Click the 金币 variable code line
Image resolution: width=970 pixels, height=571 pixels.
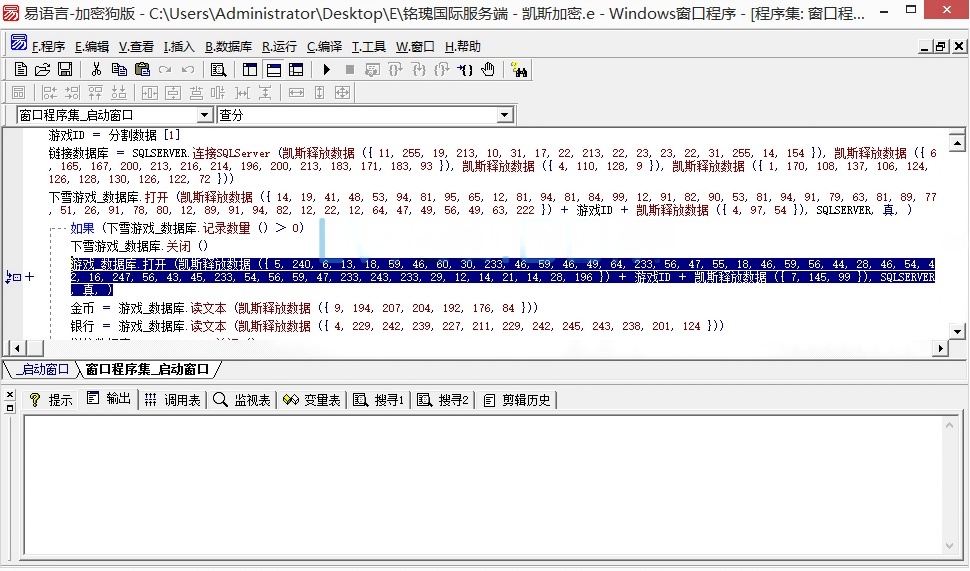click(304, 308)
